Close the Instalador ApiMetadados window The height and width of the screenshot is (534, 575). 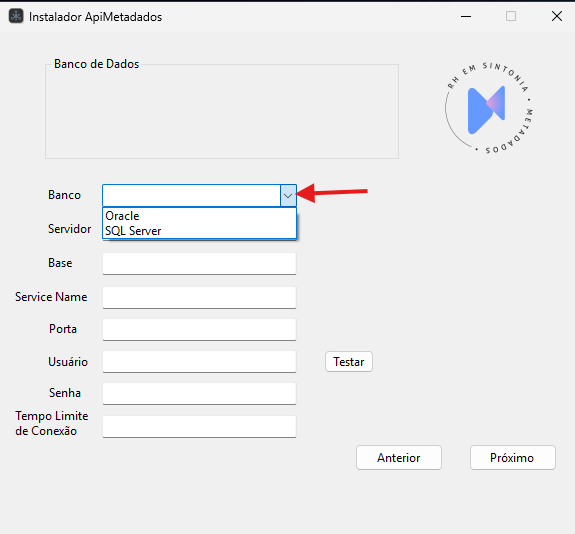[x=557, y=16]
